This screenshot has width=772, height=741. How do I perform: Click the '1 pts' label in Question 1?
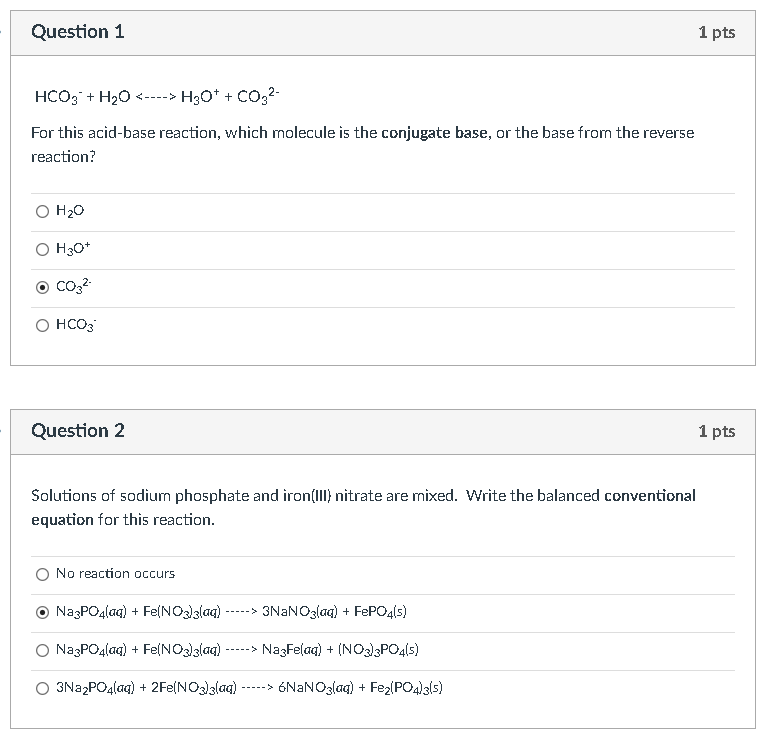point(717,32)
